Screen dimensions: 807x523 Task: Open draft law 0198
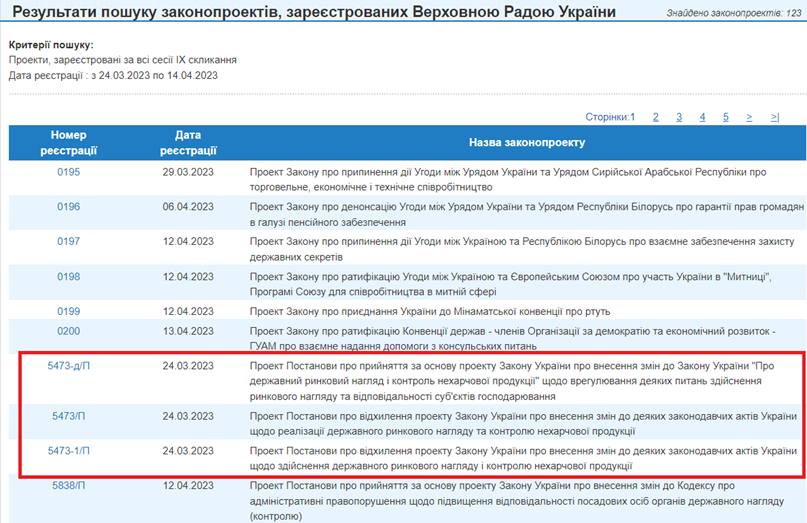click(68, 277)
